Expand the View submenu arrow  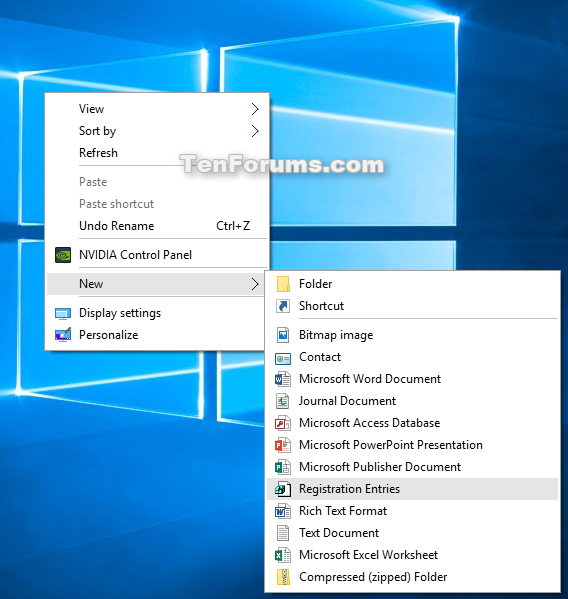click(255, 109)
